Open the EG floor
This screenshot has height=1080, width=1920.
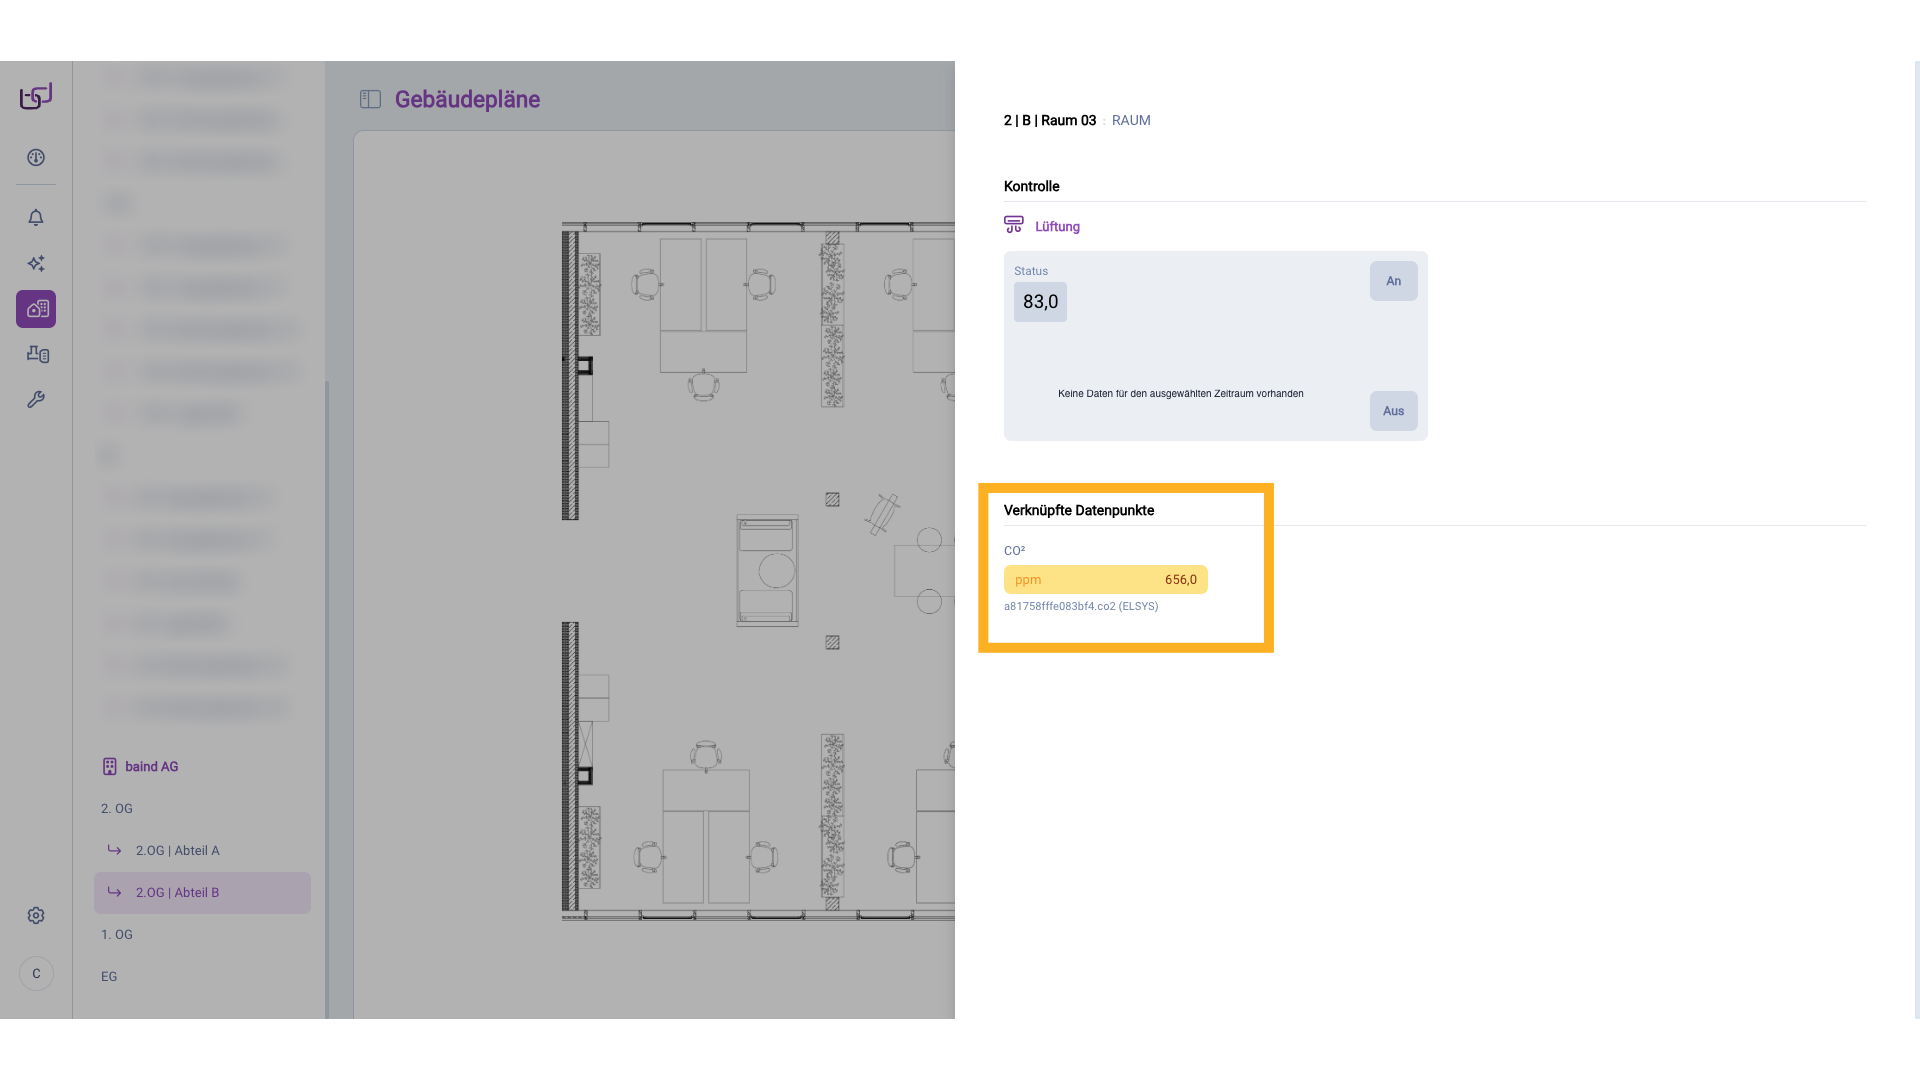[x=109, y=977]
